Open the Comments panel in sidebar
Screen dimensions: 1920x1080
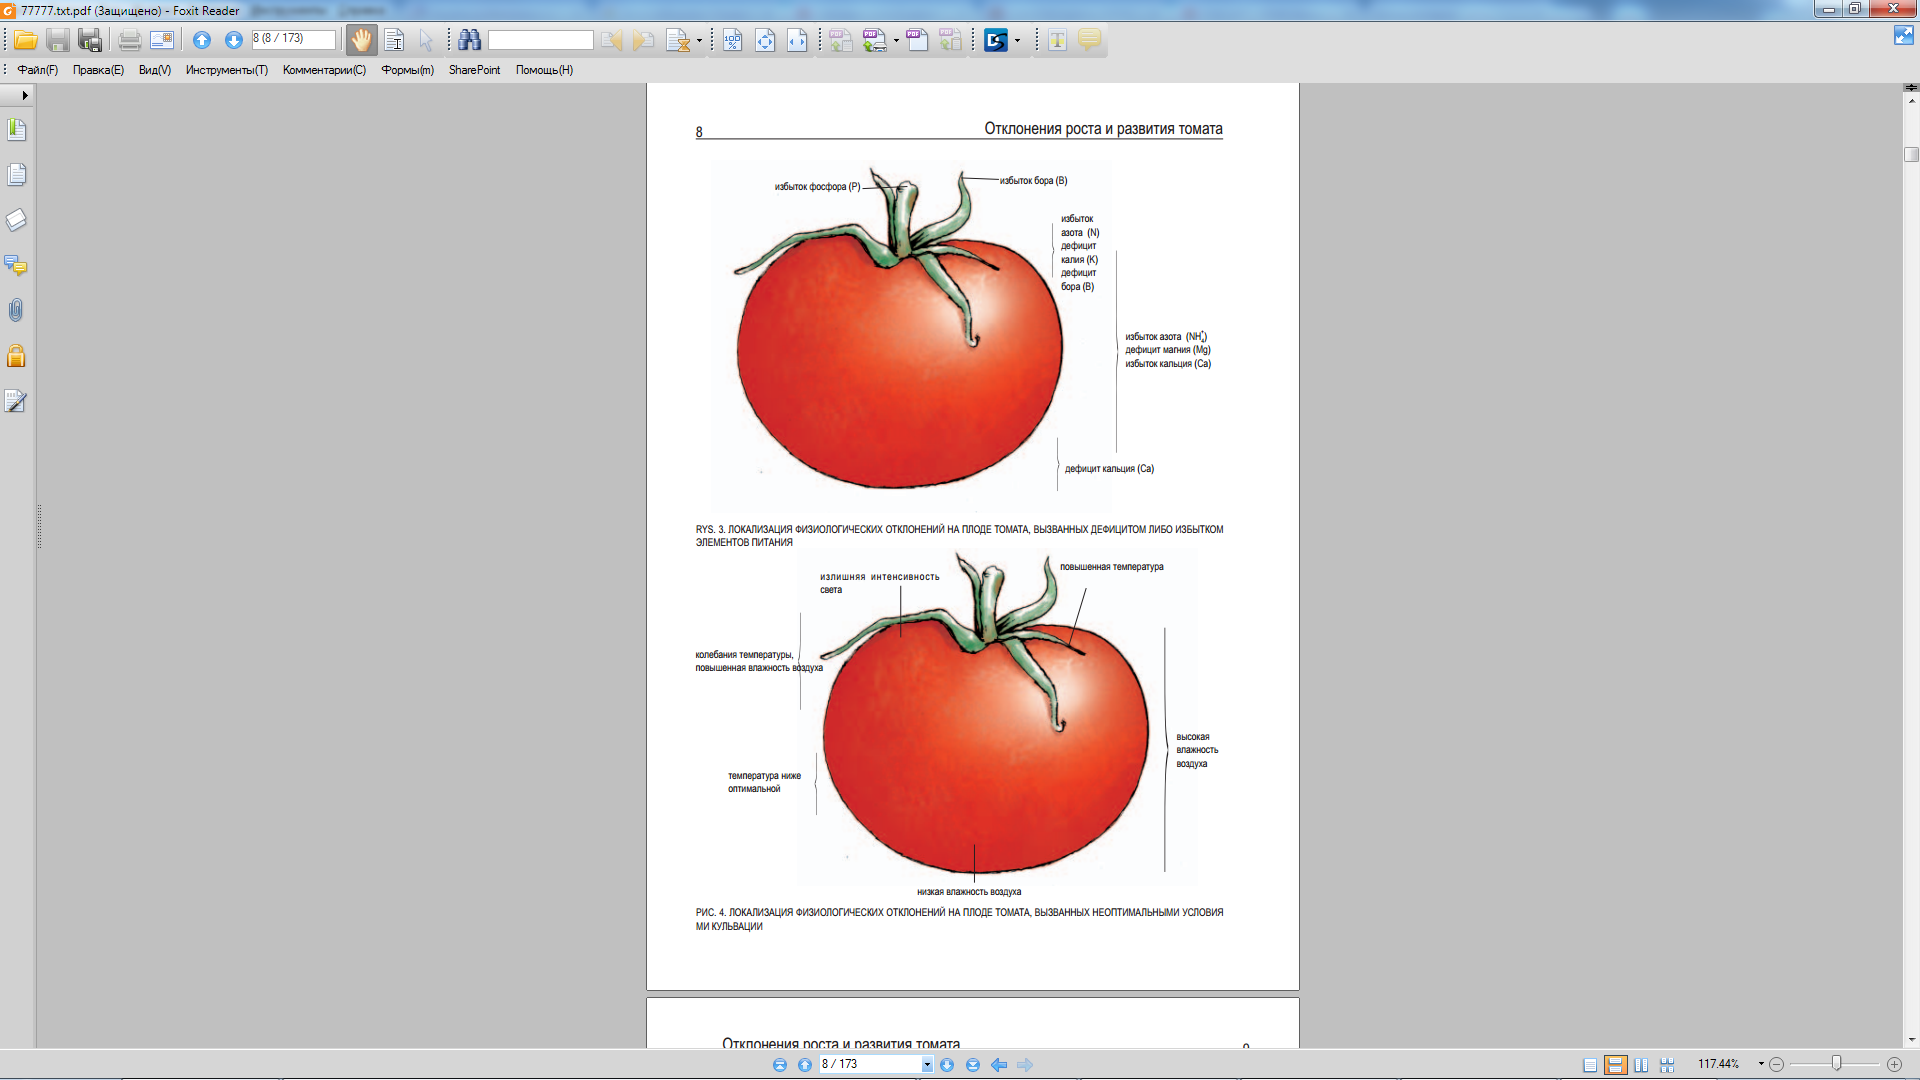click(16, 266)
